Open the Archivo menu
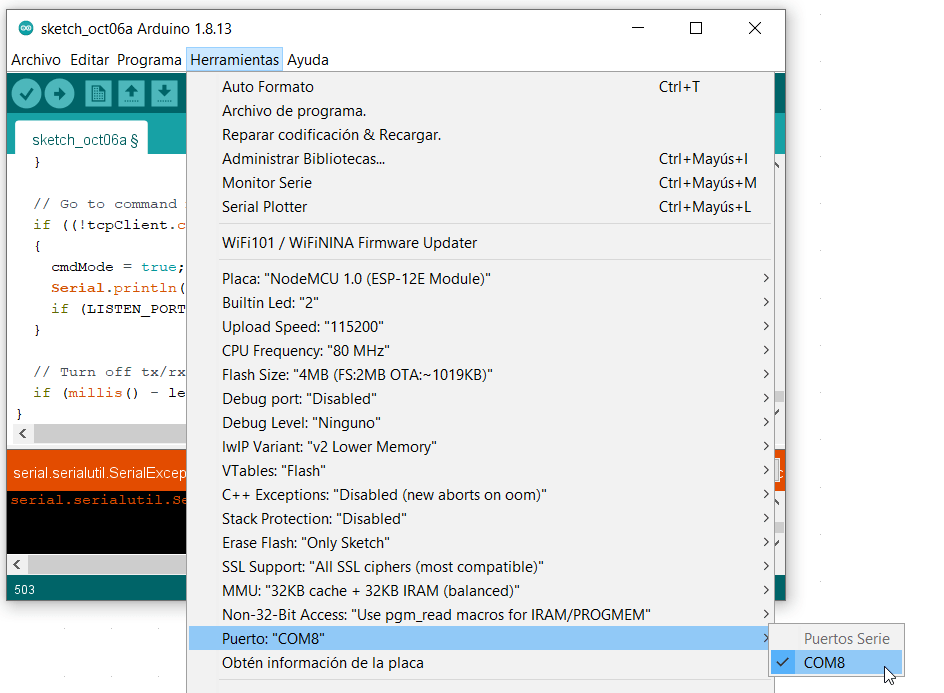Screen dimensions: 944x693 (36, 60)
